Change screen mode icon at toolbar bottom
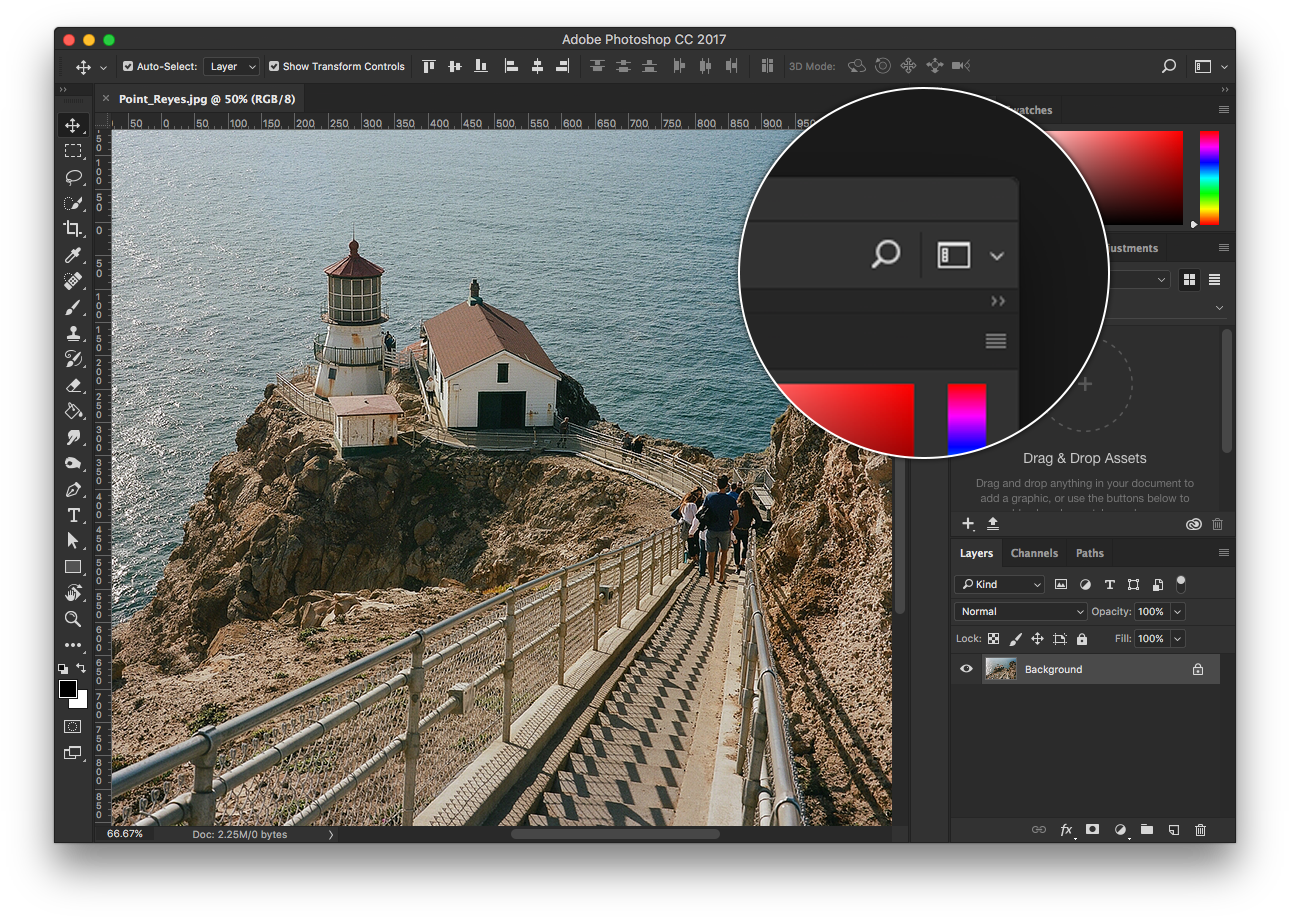1289x917 pixels. click(73, 753)
